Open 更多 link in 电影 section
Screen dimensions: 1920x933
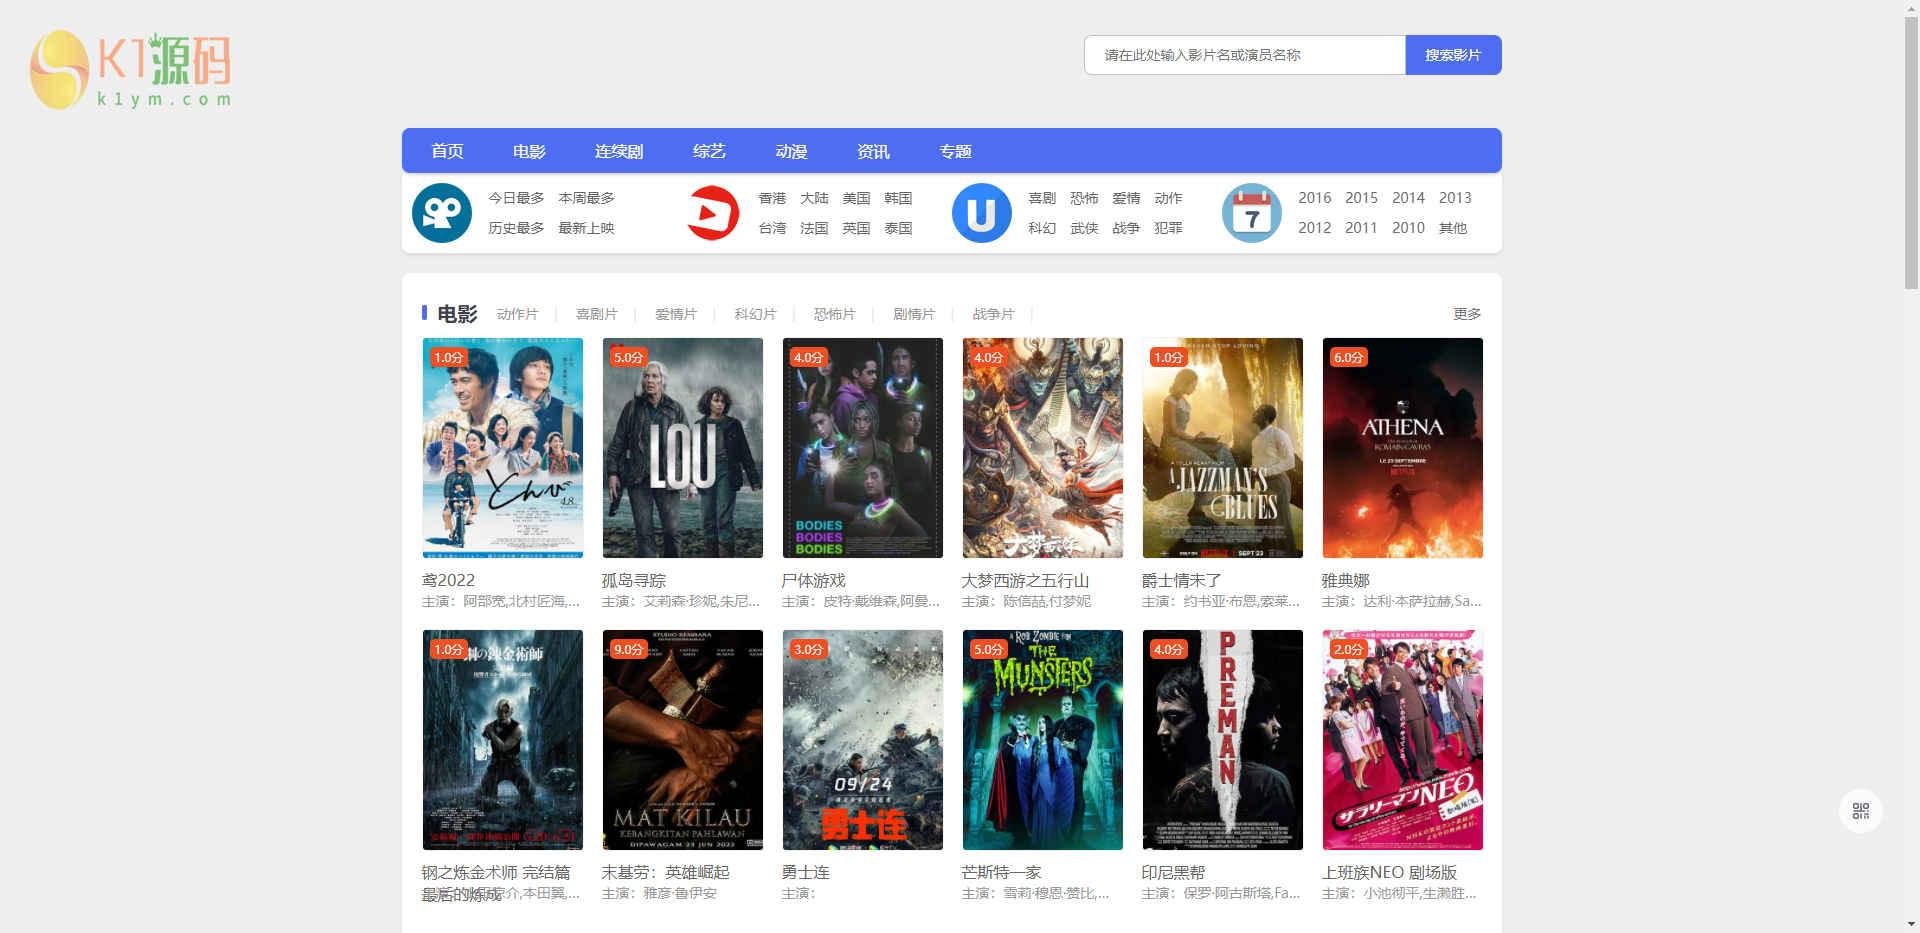1467,314
